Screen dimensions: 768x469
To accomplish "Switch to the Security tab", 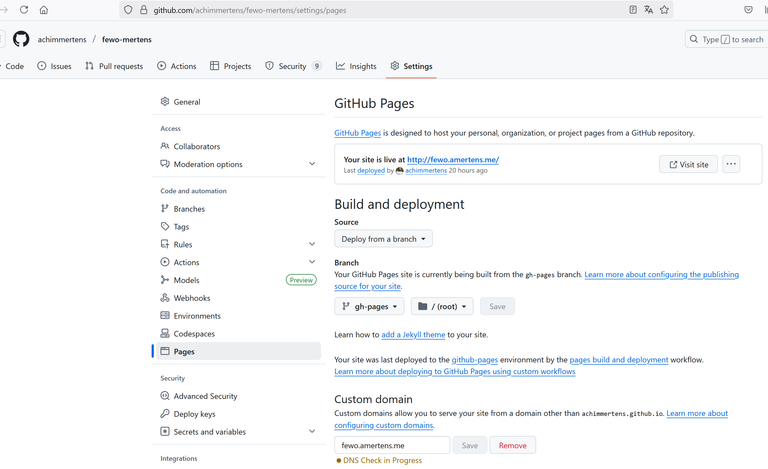I will 293,66.
